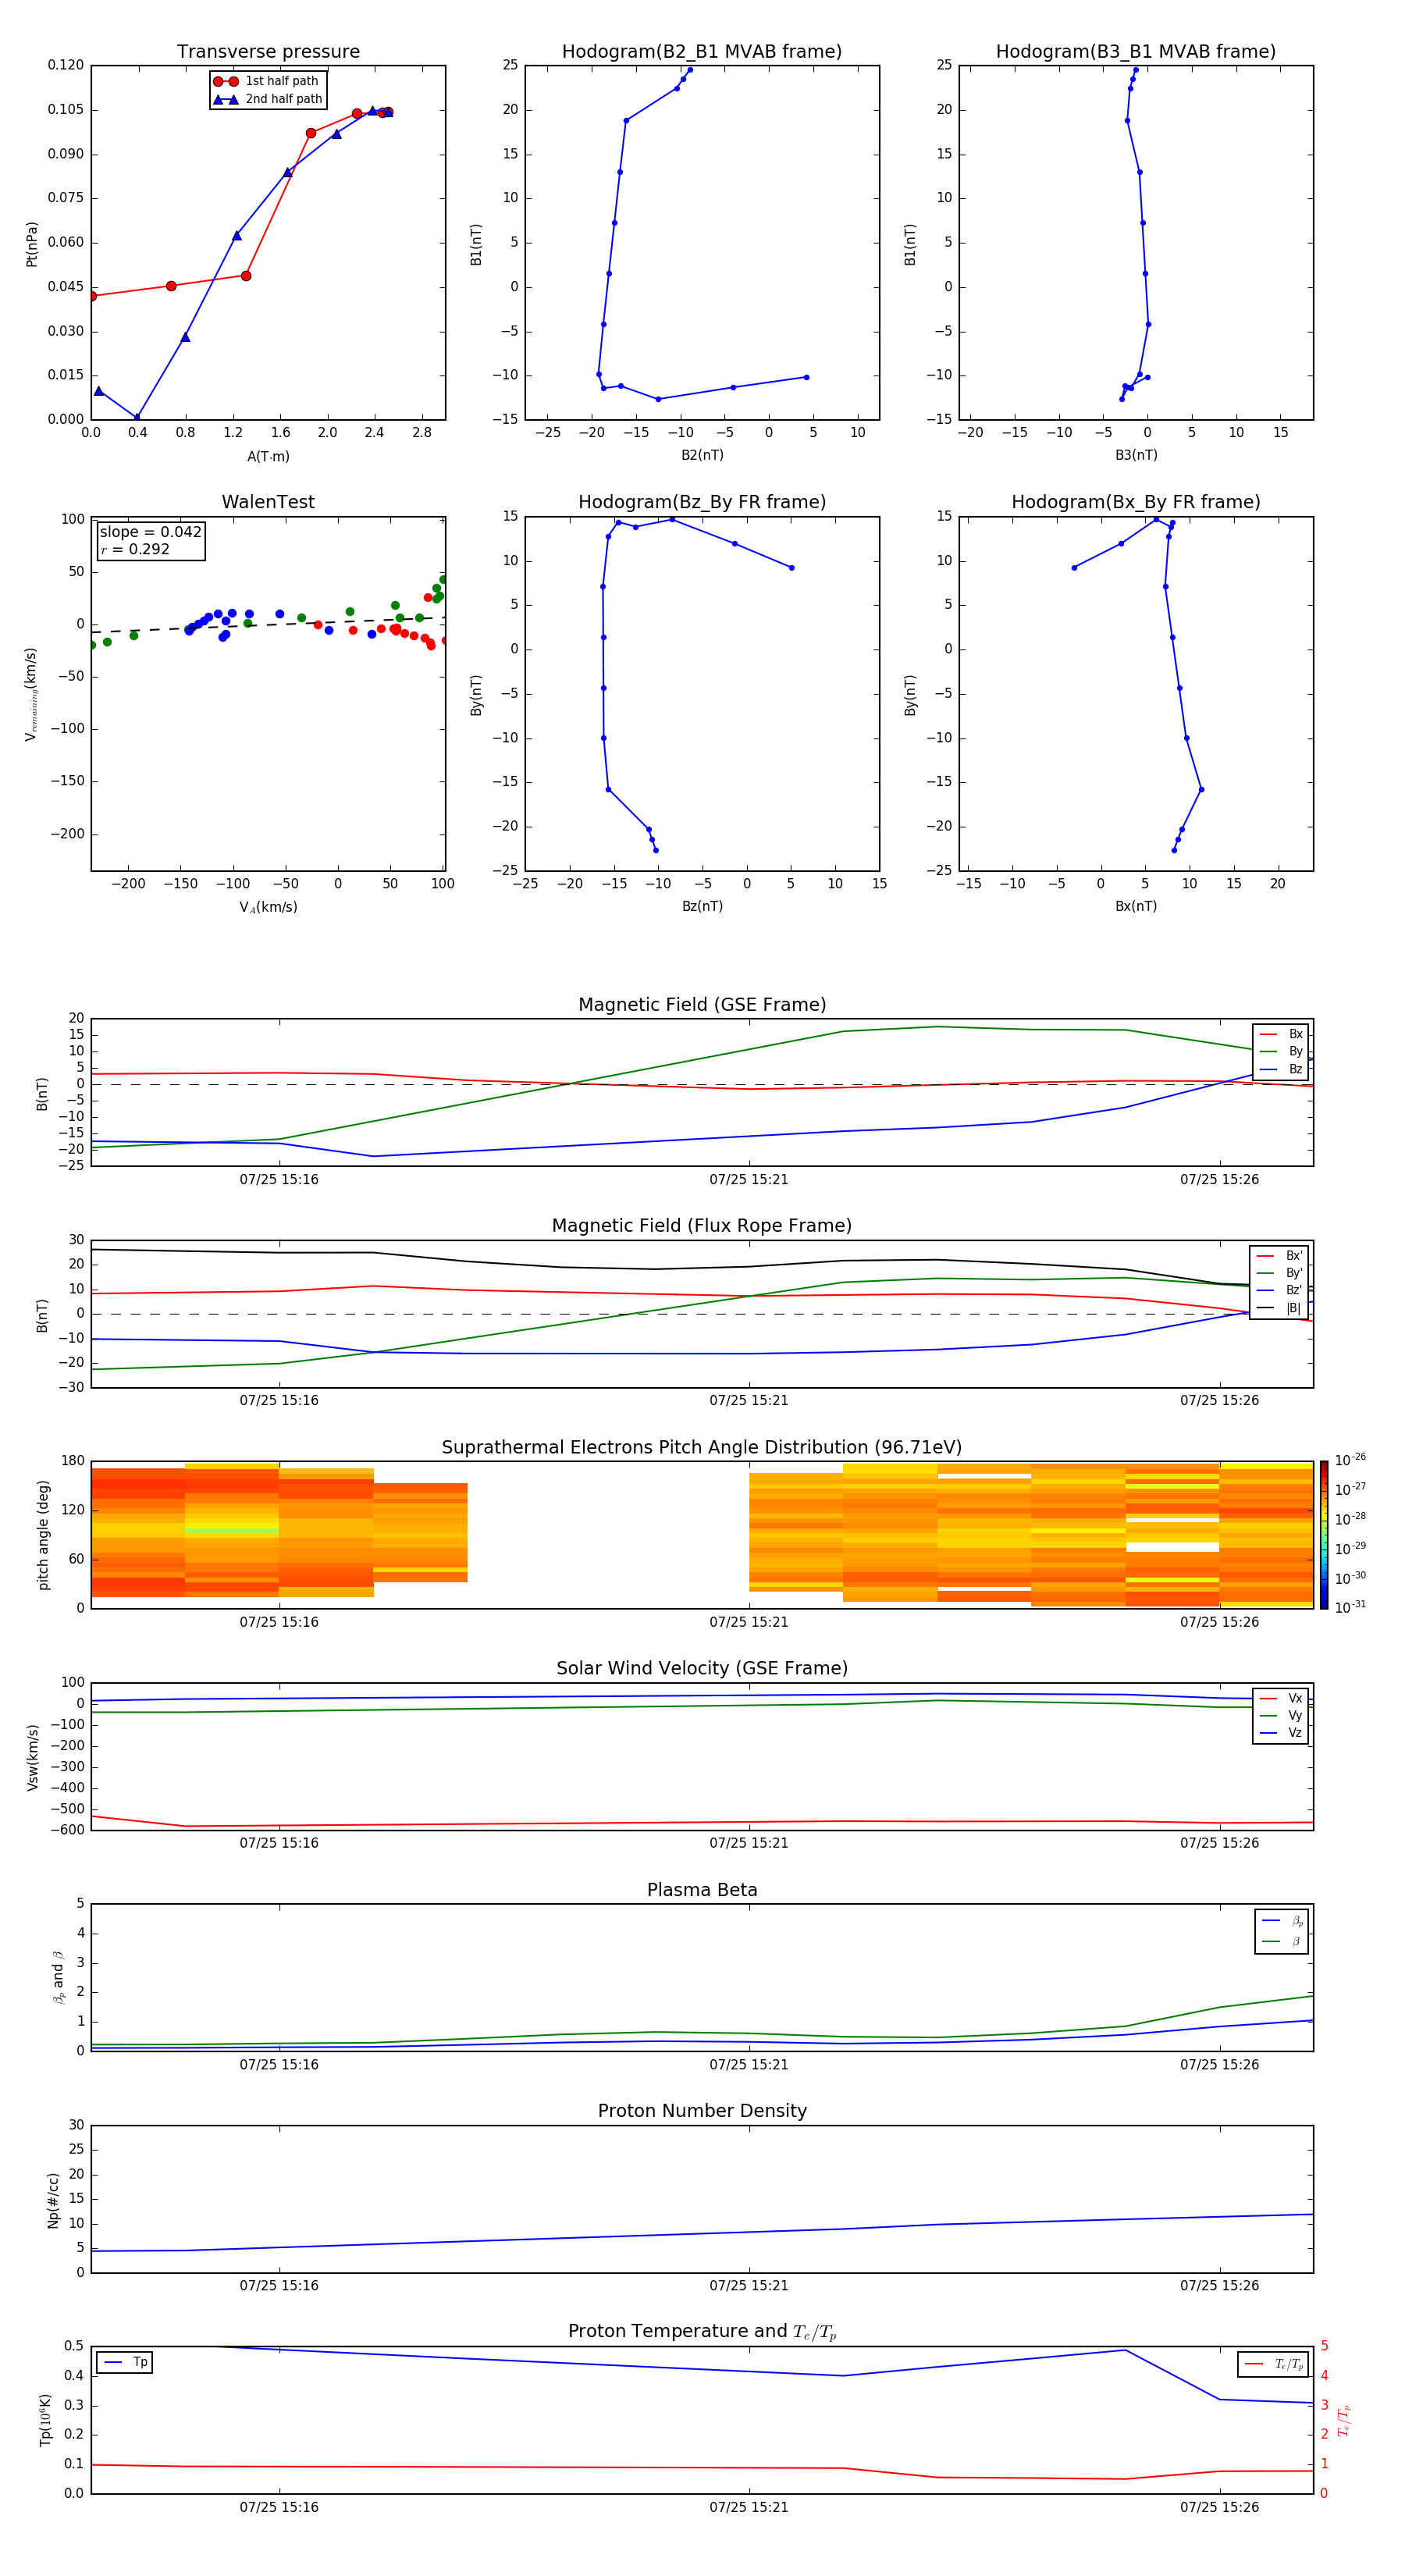
Task: Click the 'Proton Temperature and Te/Tp' title
Action: [702, 2332]
